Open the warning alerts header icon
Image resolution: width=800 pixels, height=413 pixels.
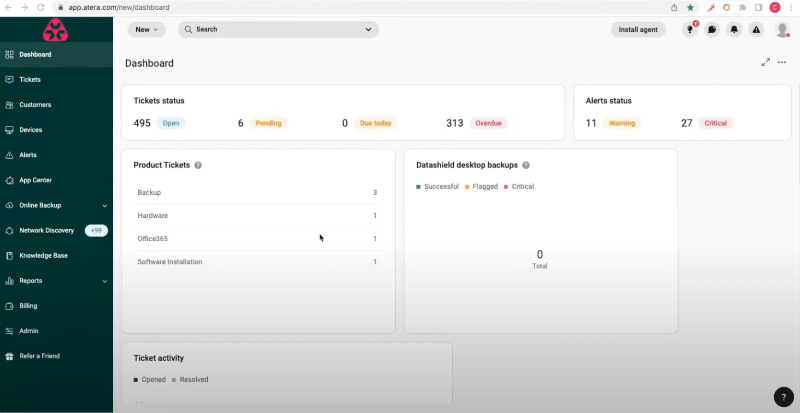tap(756, 30)
